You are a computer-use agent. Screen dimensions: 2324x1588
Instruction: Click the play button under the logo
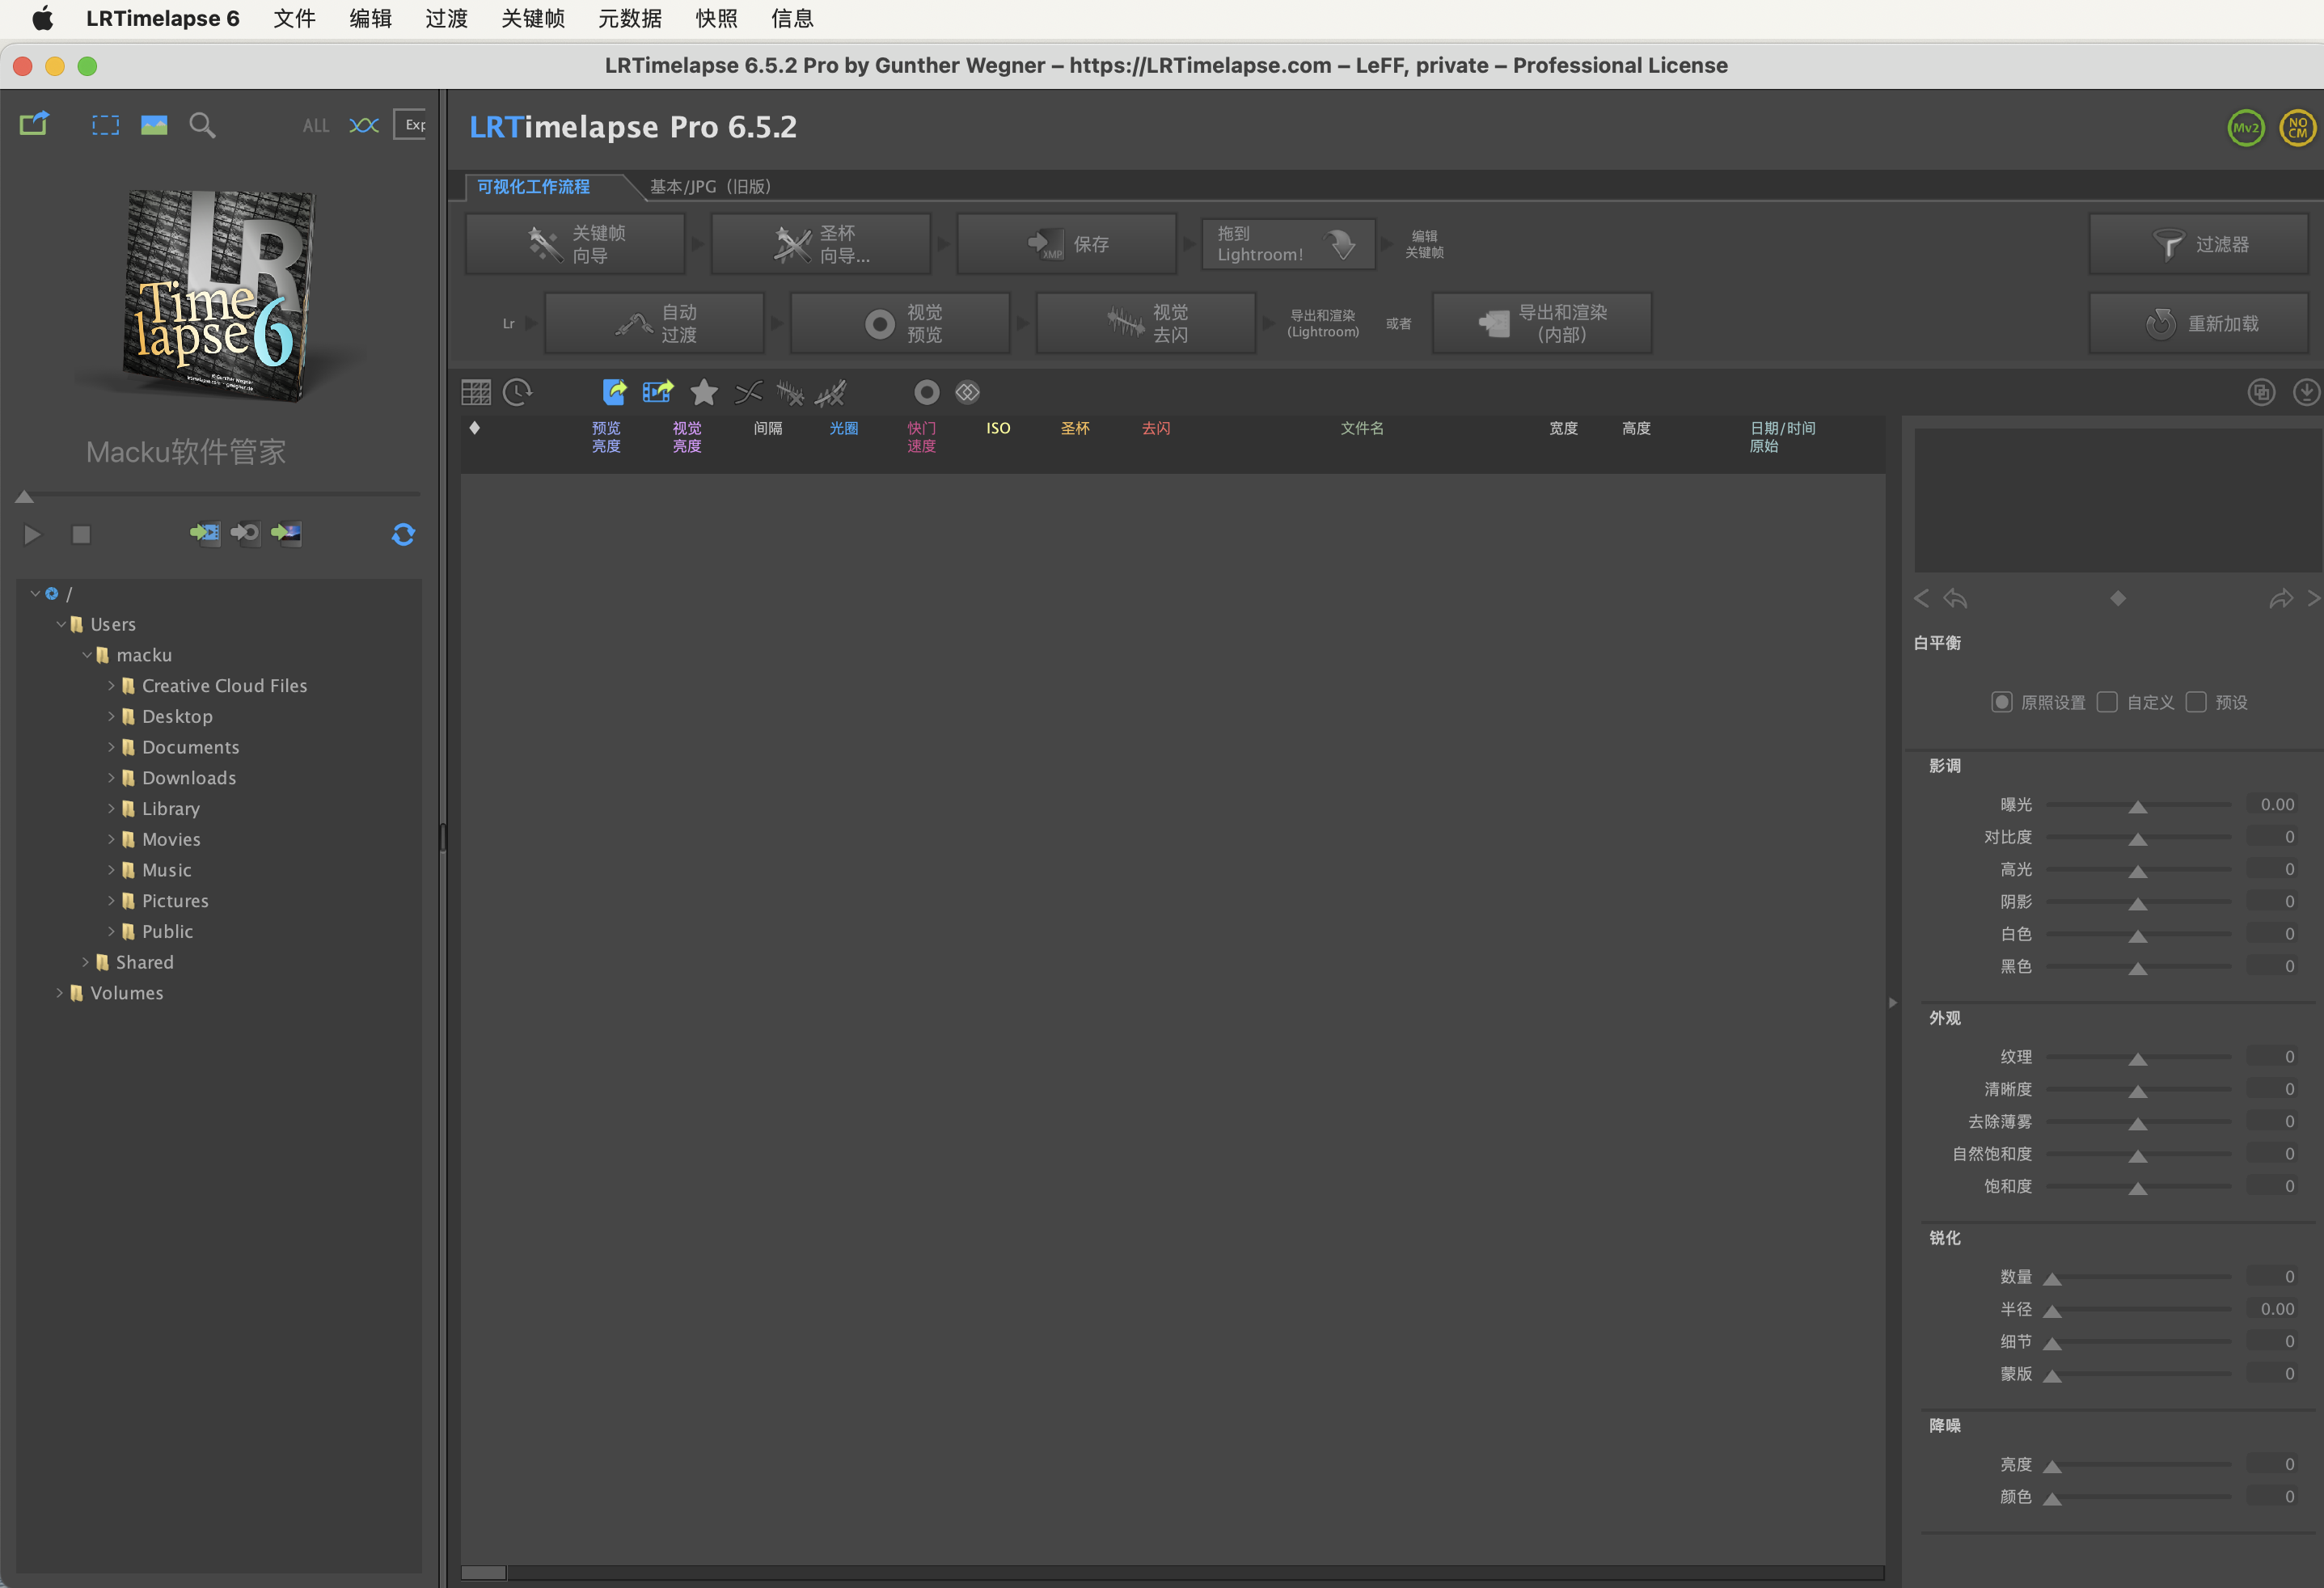(x=32, y=535)
